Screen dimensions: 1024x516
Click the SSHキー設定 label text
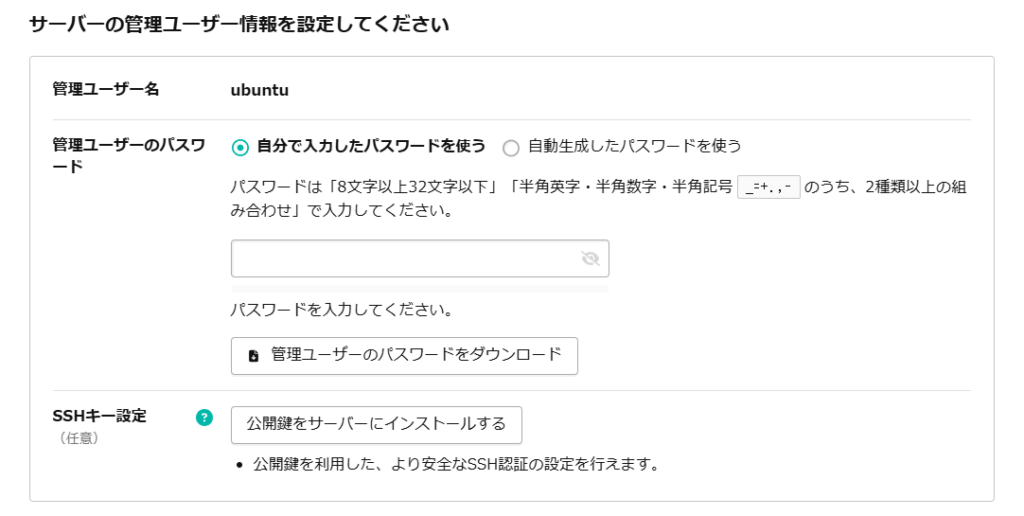(x=99, y=415)
